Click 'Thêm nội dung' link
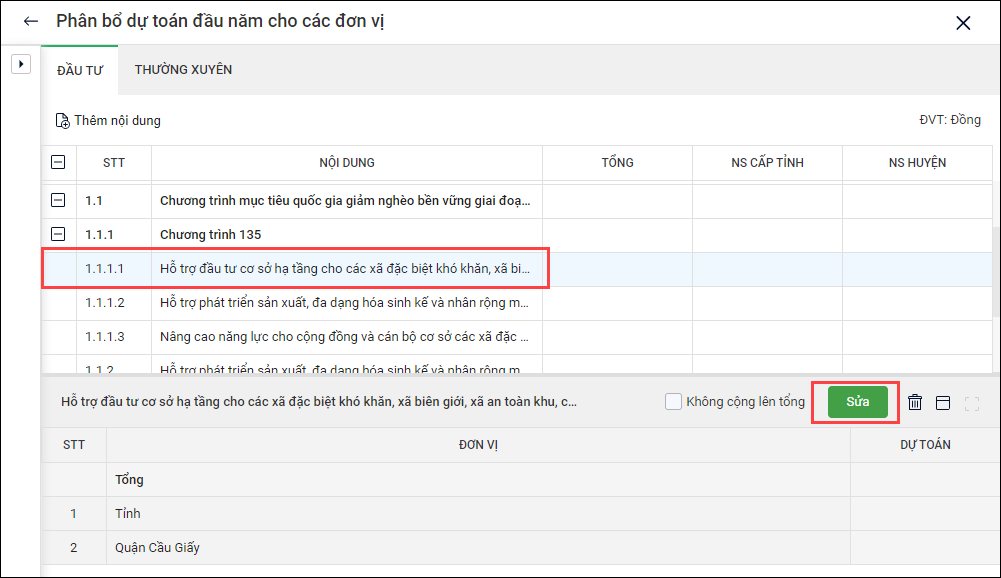 pyautogui.click(x=117, y=121)
